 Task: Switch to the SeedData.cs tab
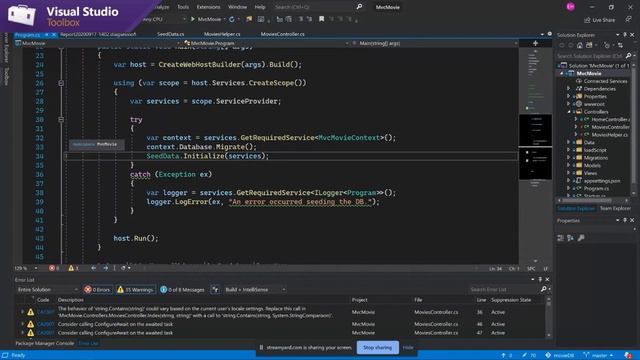[x=170, y=34]
